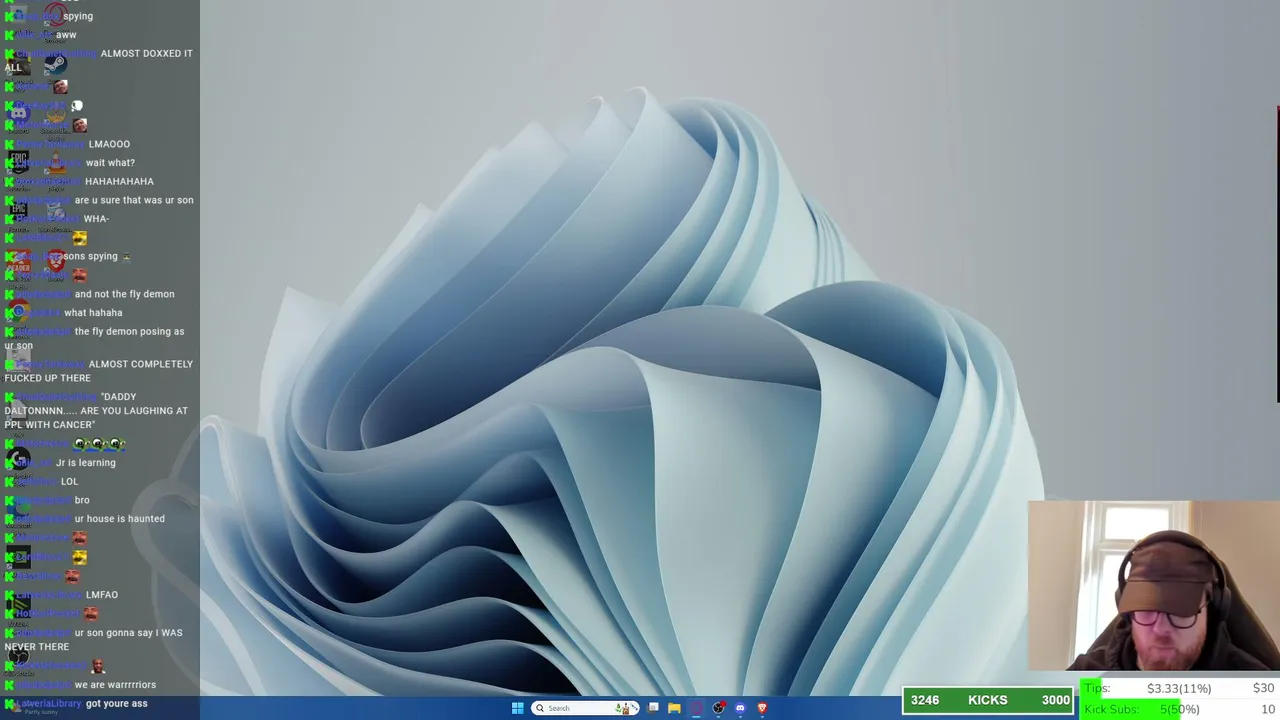Click the Kick Subs goal progress bar
The height and width of the screenshot is (720, 1280).
[1179, 709]
